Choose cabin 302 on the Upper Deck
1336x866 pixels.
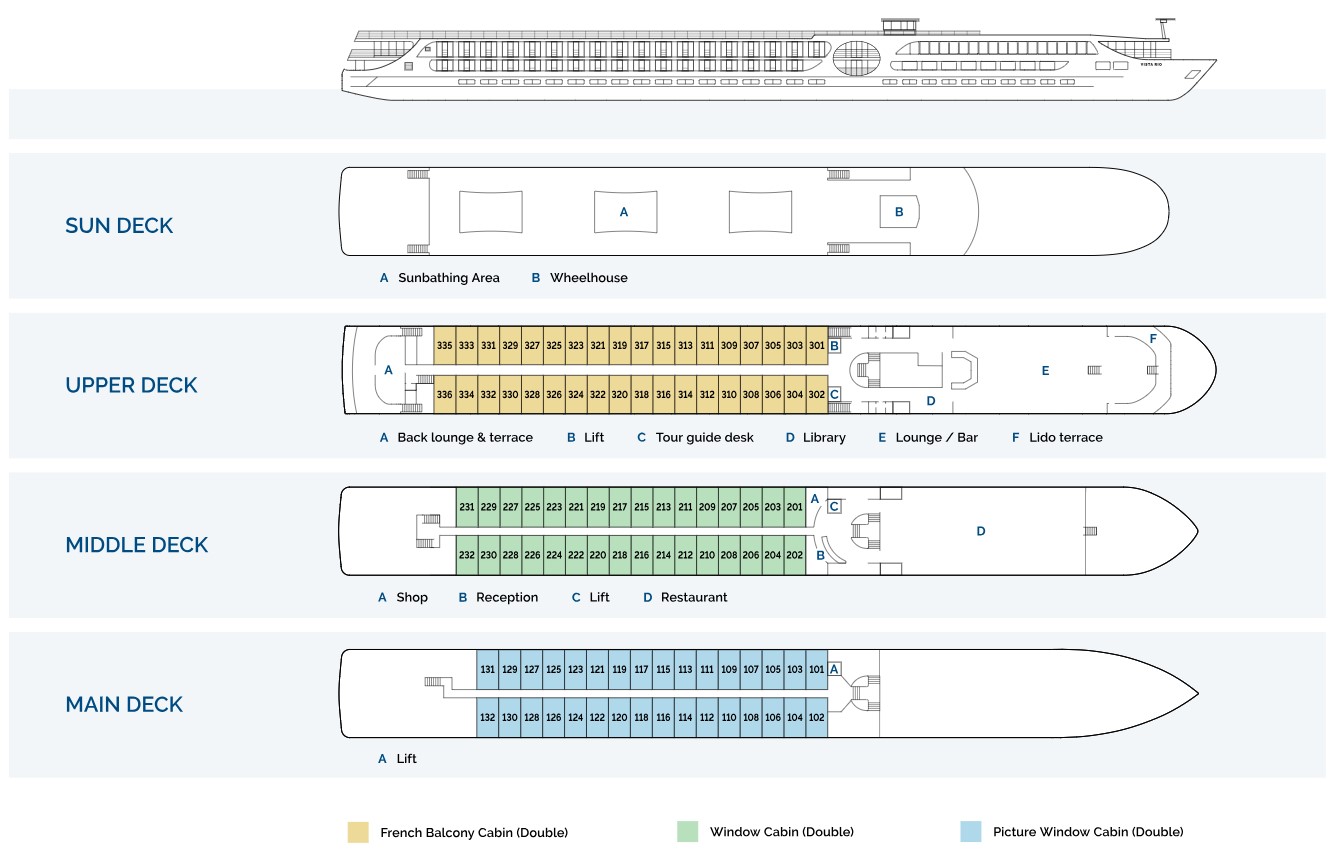pos(816,394)
